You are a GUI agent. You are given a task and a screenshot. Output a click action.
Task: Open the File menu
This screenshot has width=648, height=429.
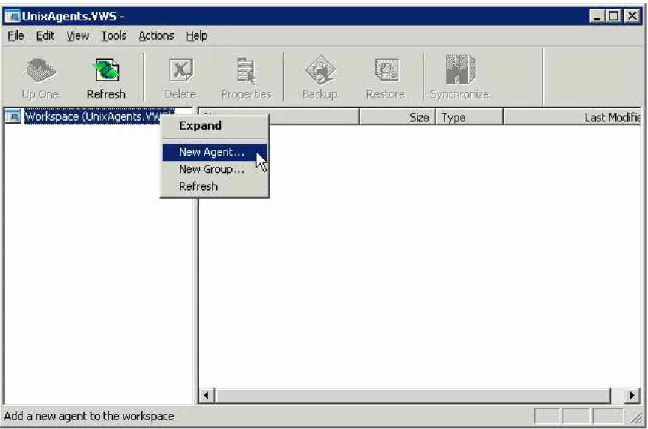click(16, 36)
